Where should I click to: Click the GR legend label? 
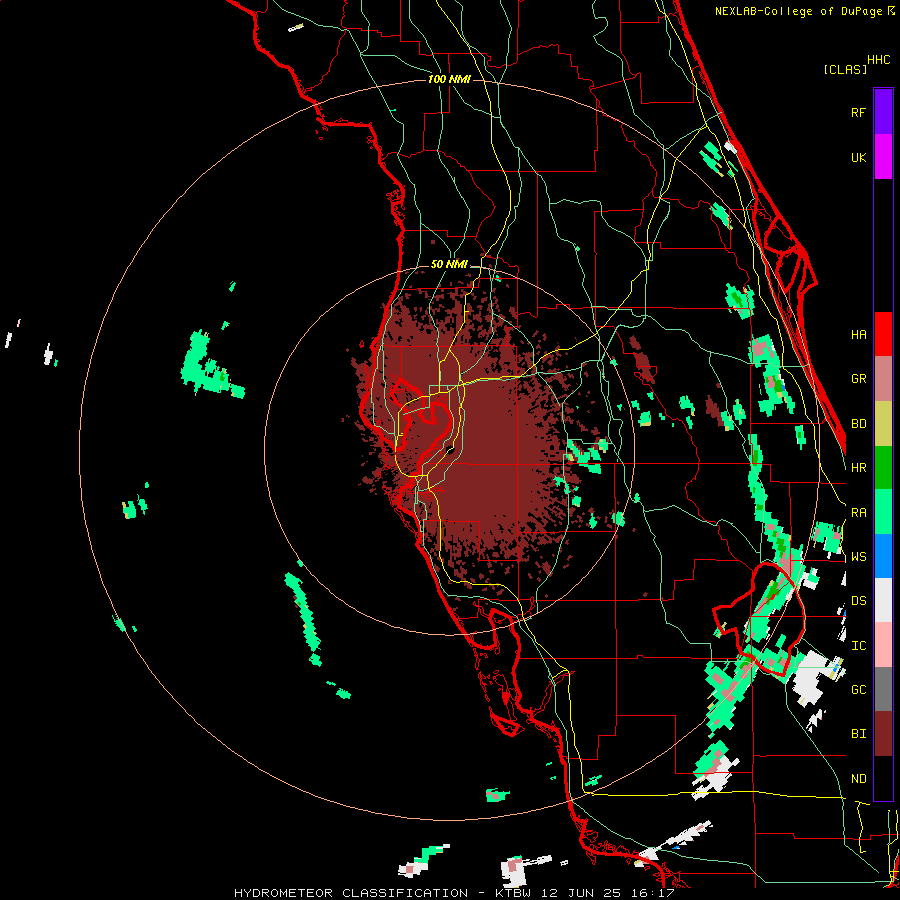pyautogui.click(x=858, y=379)
